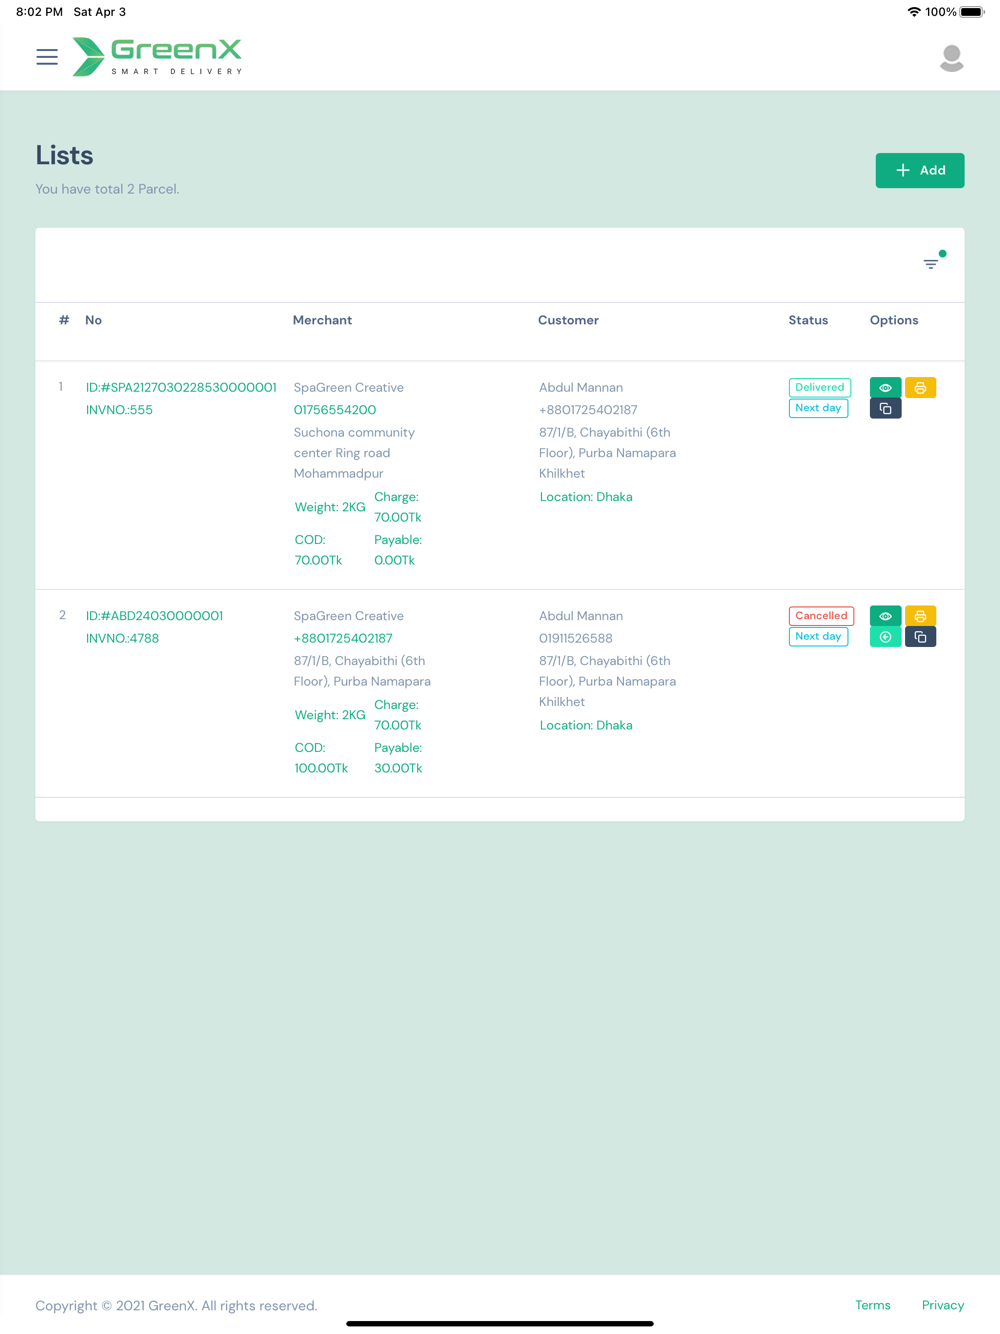This screenshot has height=1334, width=1000.
Task: Click the Add parcel button
Action: (x=920, y=170)
